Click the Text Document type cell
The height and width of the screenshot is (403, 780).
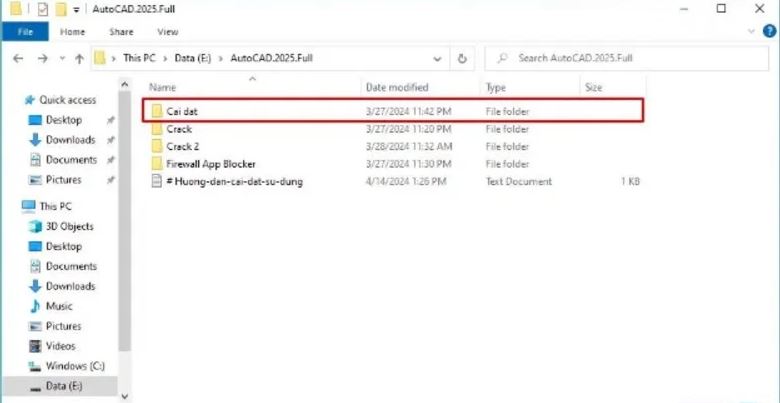click(518, 182)
